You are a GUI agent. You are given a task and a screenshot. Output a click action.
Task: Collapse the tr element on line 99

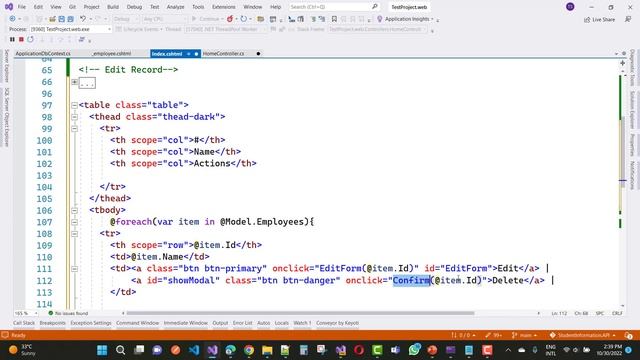click(74, 129)
